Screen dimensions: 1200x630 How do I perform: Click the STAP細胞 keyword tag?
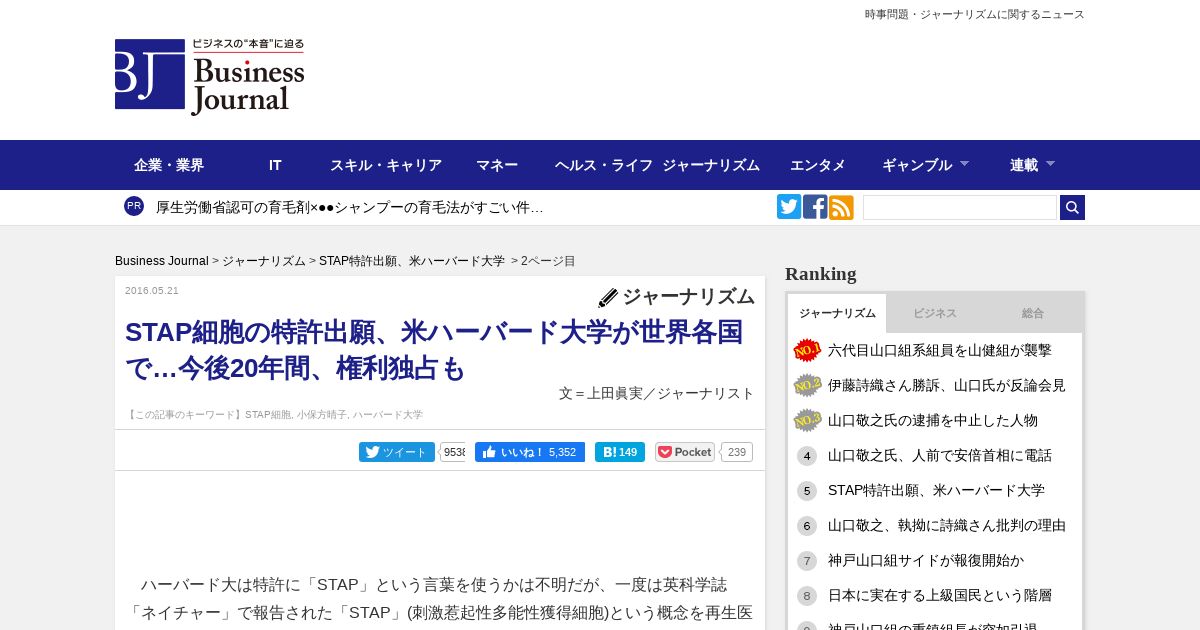(x=268, y=415)
